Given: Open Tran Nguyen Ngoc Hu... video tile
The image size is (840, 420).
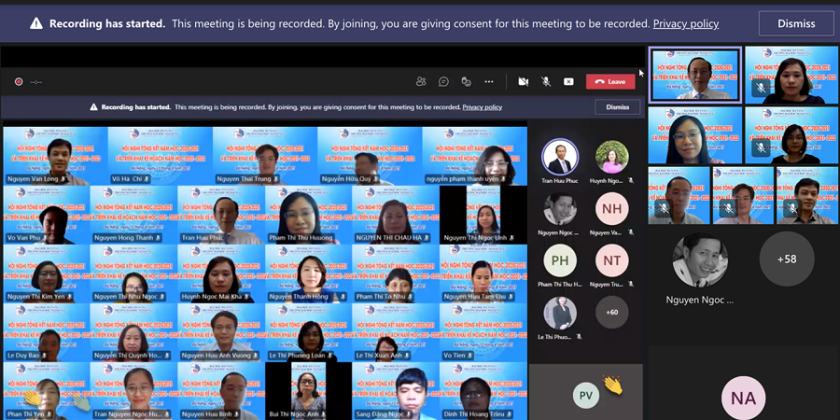Looking at the screenshot, I should [134, 391].
